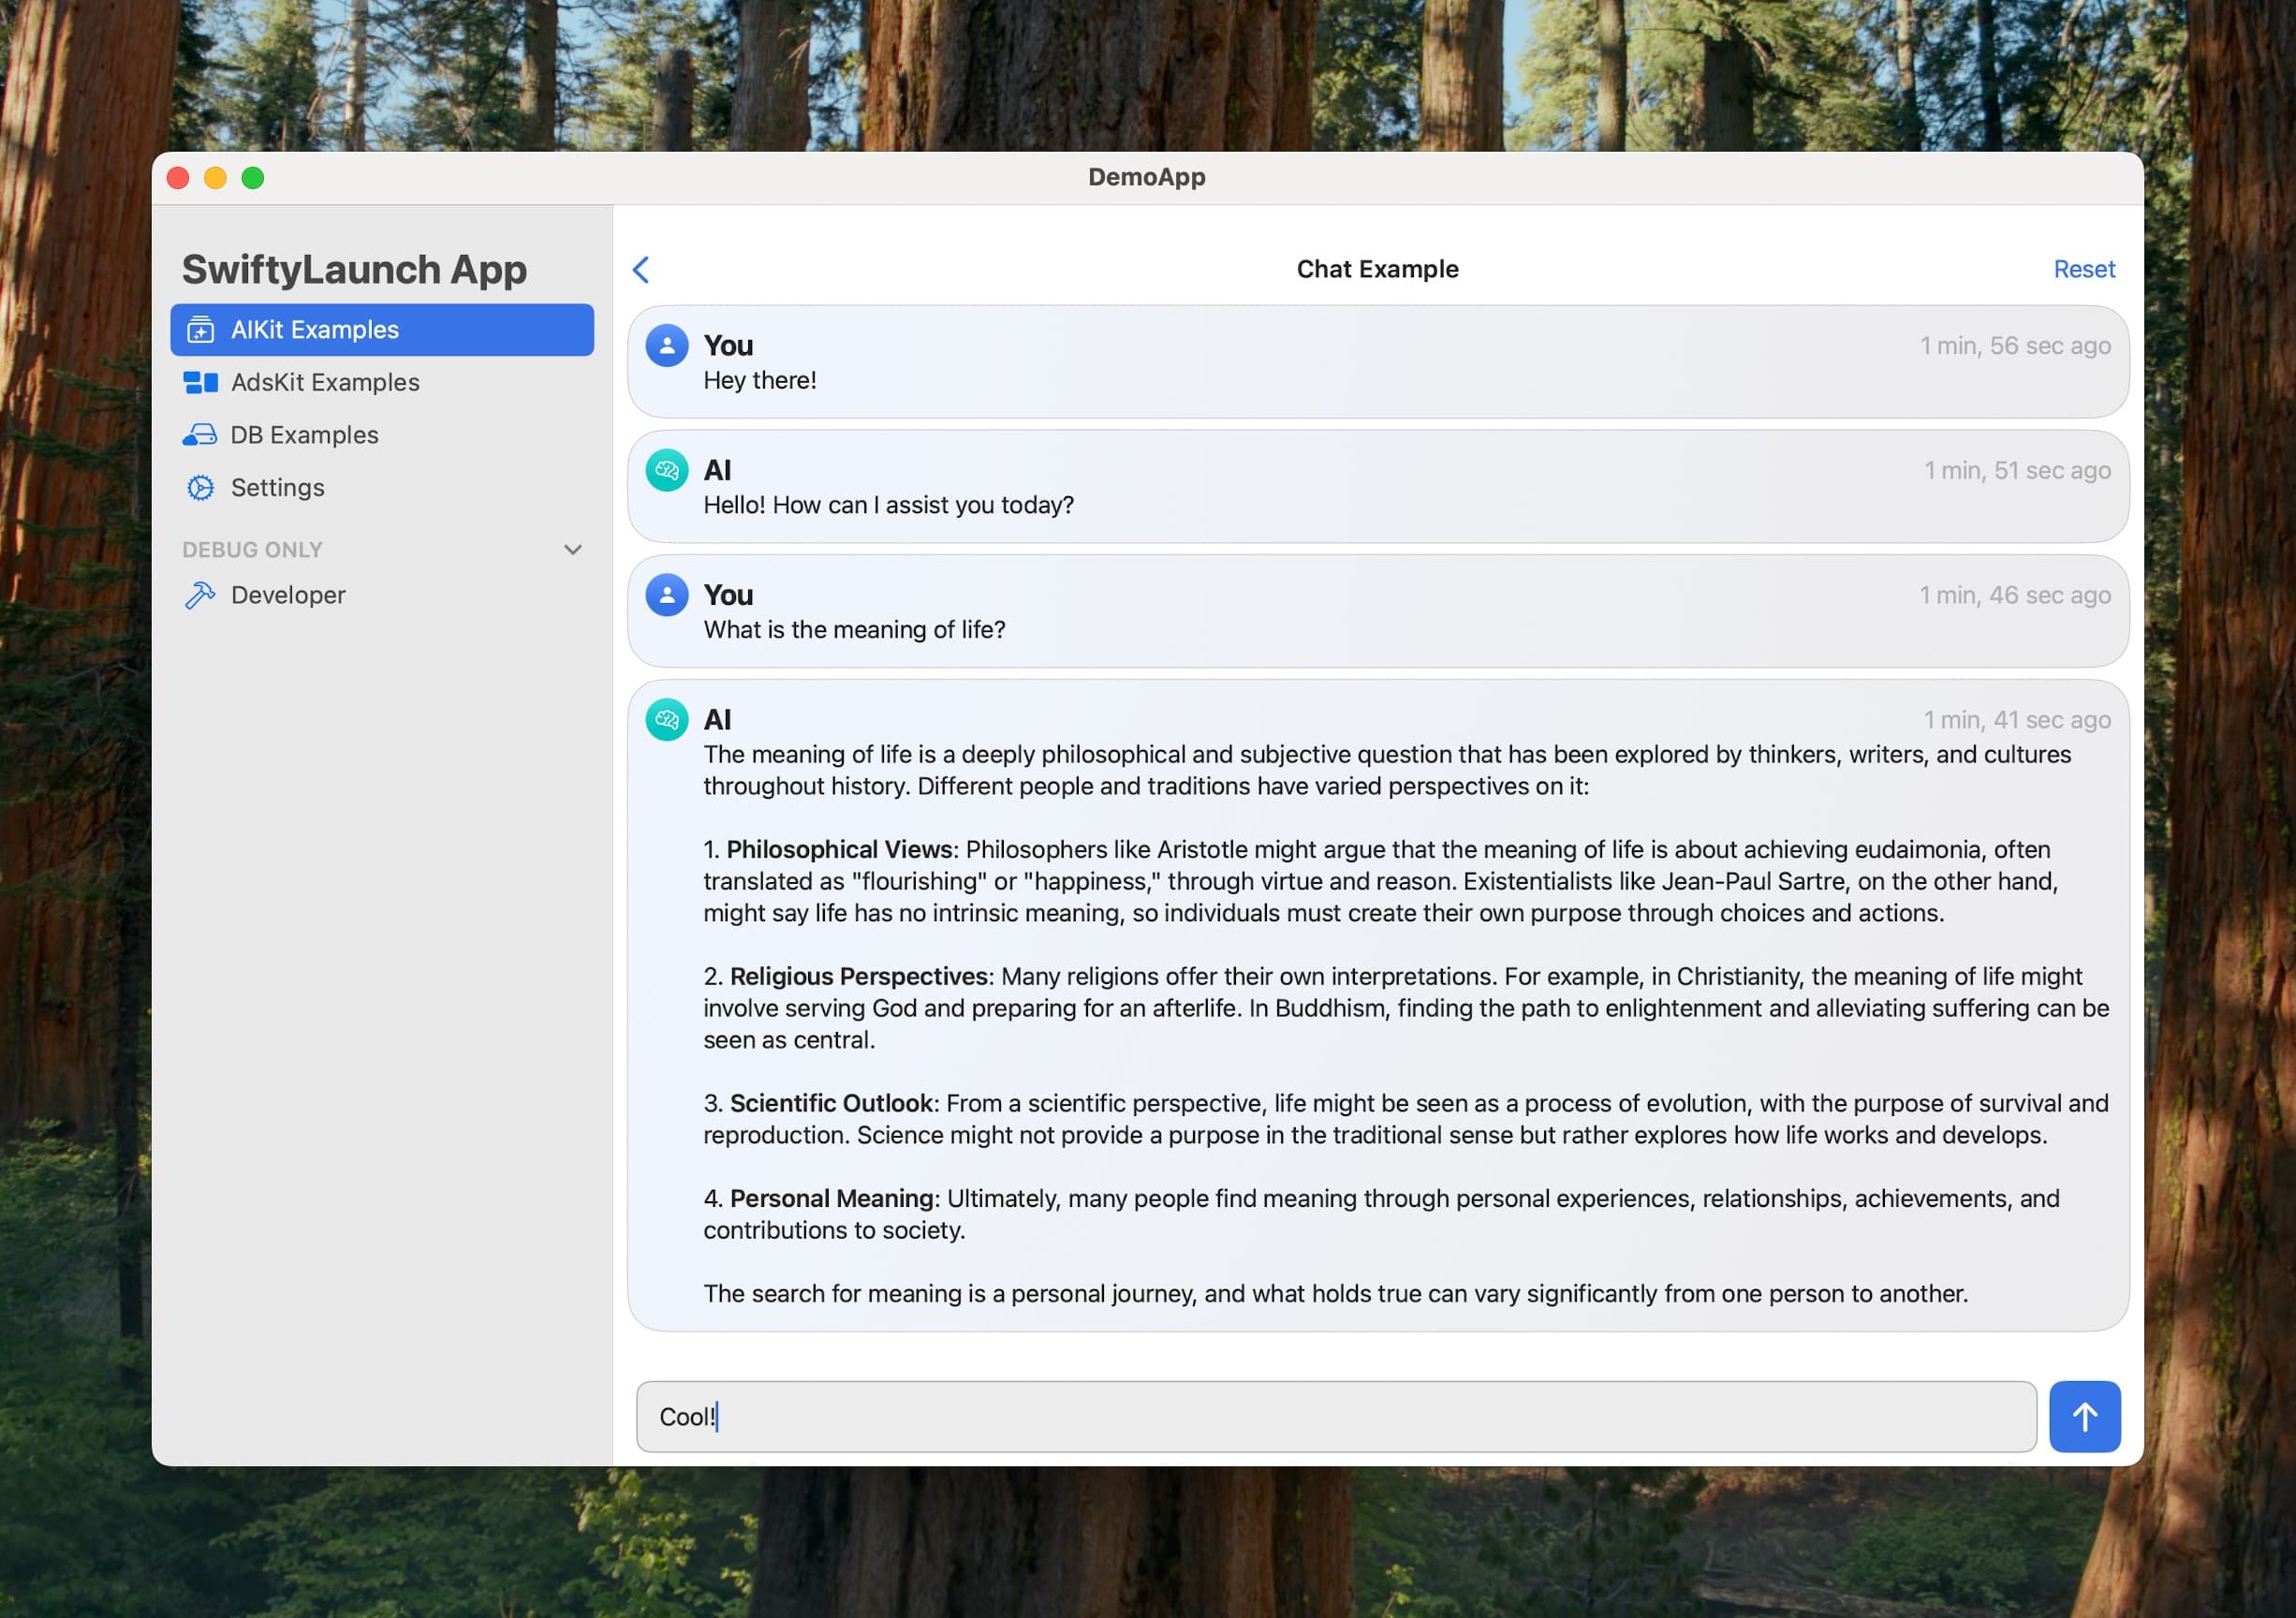Viewport: 2296px width, 1618px height.
Task: Click the sentence starting 'The search for meaning'
Action: [1335, 1294]
